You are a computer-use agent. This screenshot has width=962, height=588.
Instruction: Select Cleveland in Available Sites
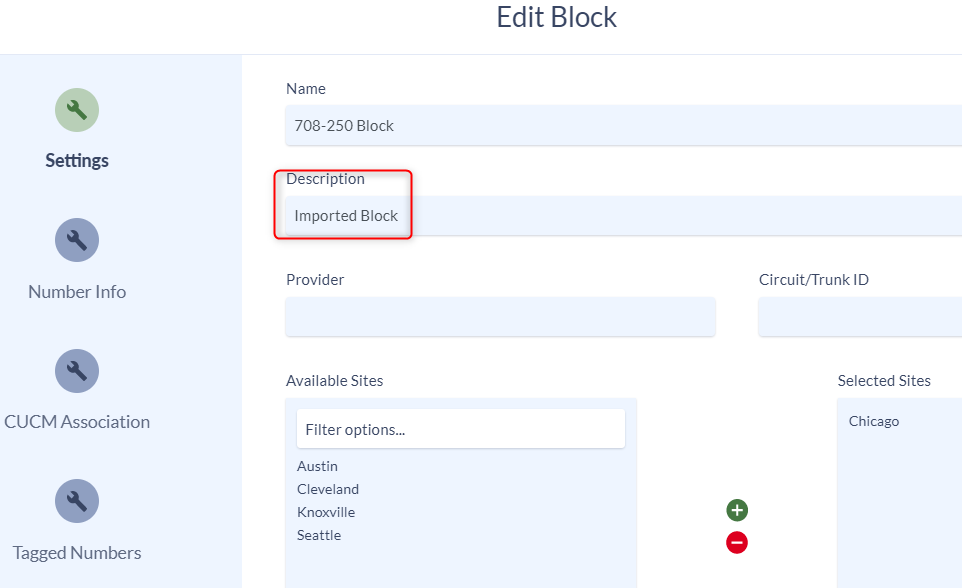328,489
